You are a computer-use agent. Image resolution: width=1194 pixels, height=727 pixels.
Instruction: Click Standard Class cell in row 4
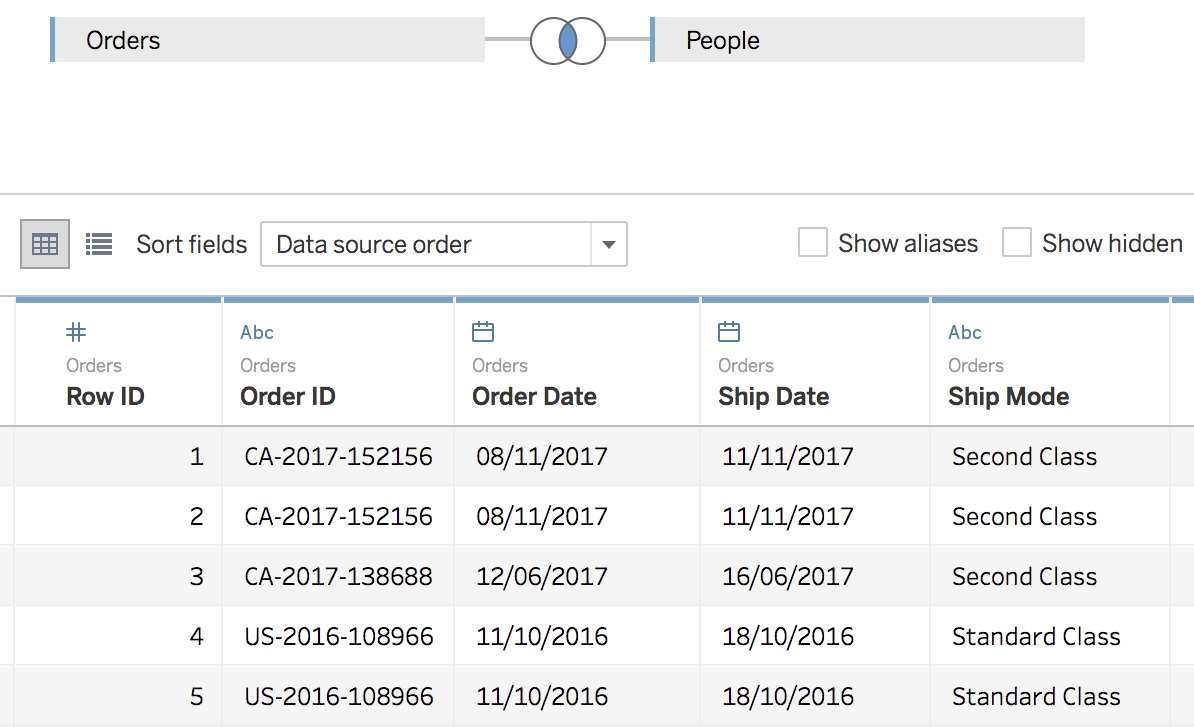[x=1036, y=637]
